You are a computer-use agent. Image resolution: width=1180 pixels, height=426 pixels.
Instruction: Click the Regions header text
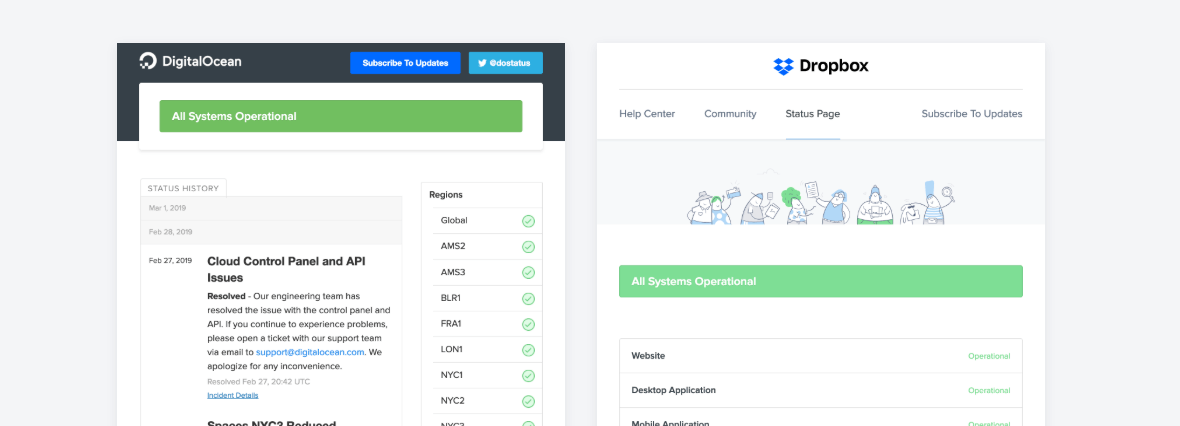pyautogui.click(x=446, y=195)
